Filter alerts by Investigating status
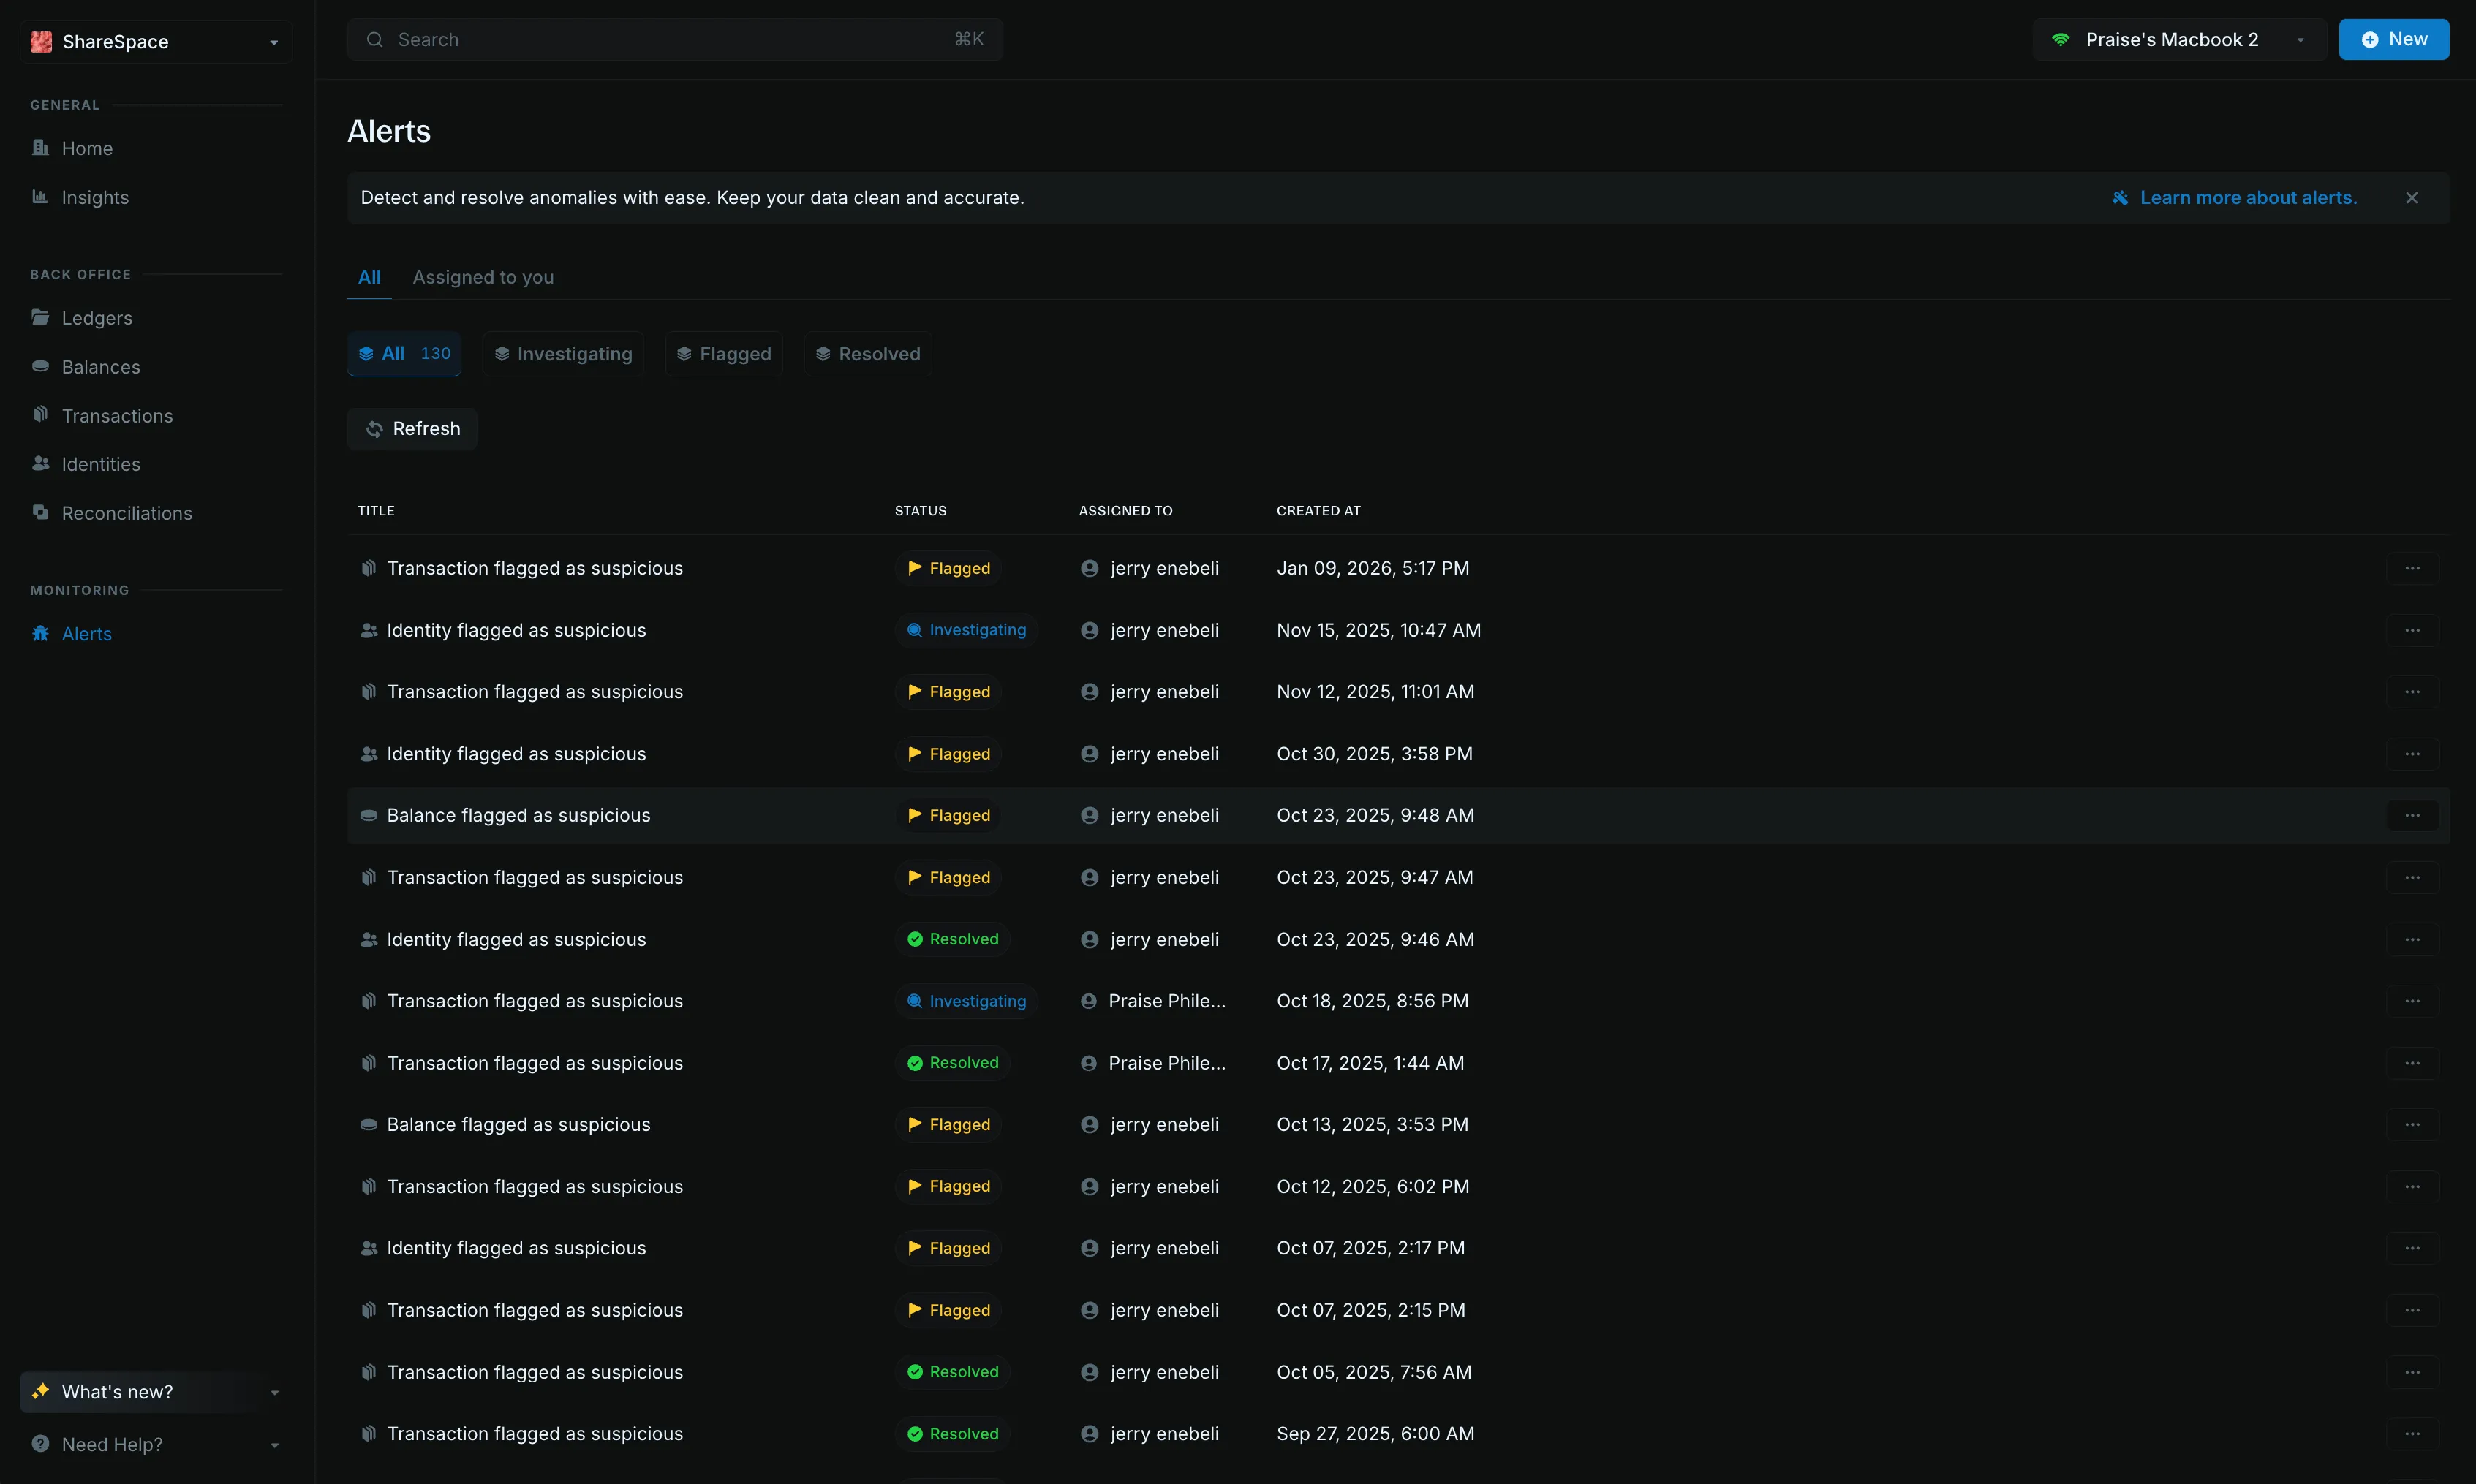This screenshot has width=2476, height=1484. click(563, 354)
